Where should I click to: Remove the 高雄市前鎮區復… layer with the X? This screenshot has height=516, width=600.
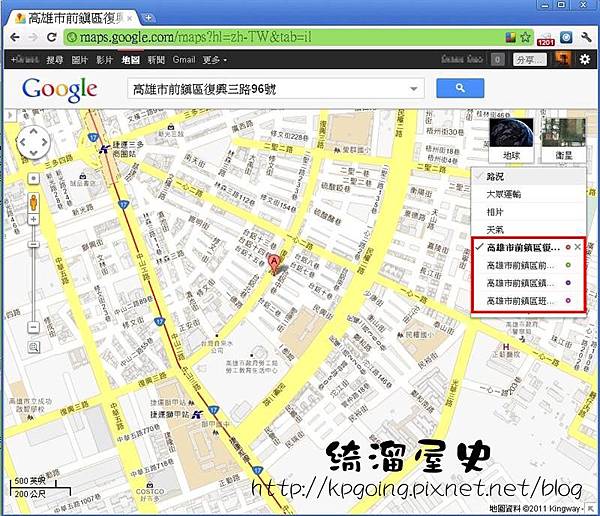point(577,247)
